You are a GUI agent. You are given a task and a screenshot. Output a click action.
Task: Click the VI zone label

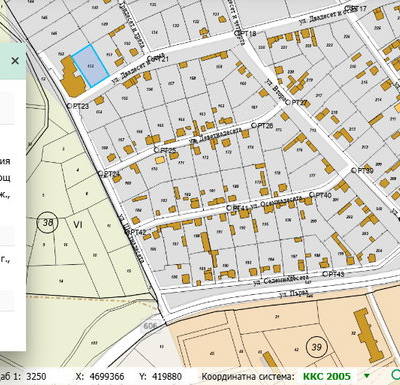click(x=78, y=225)
